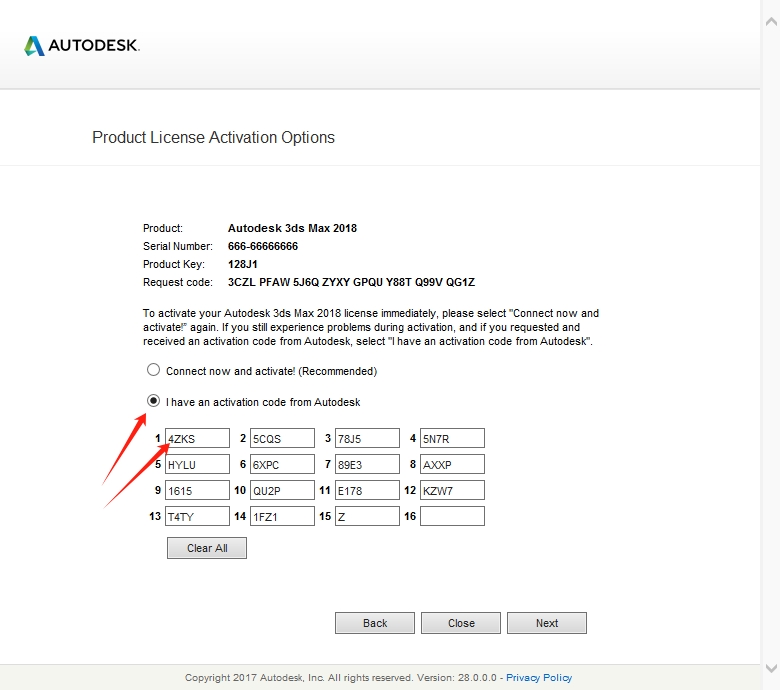780x690 pixels.
Task: Click activation field 13 with T4TY
Action: tap(197, 516)
